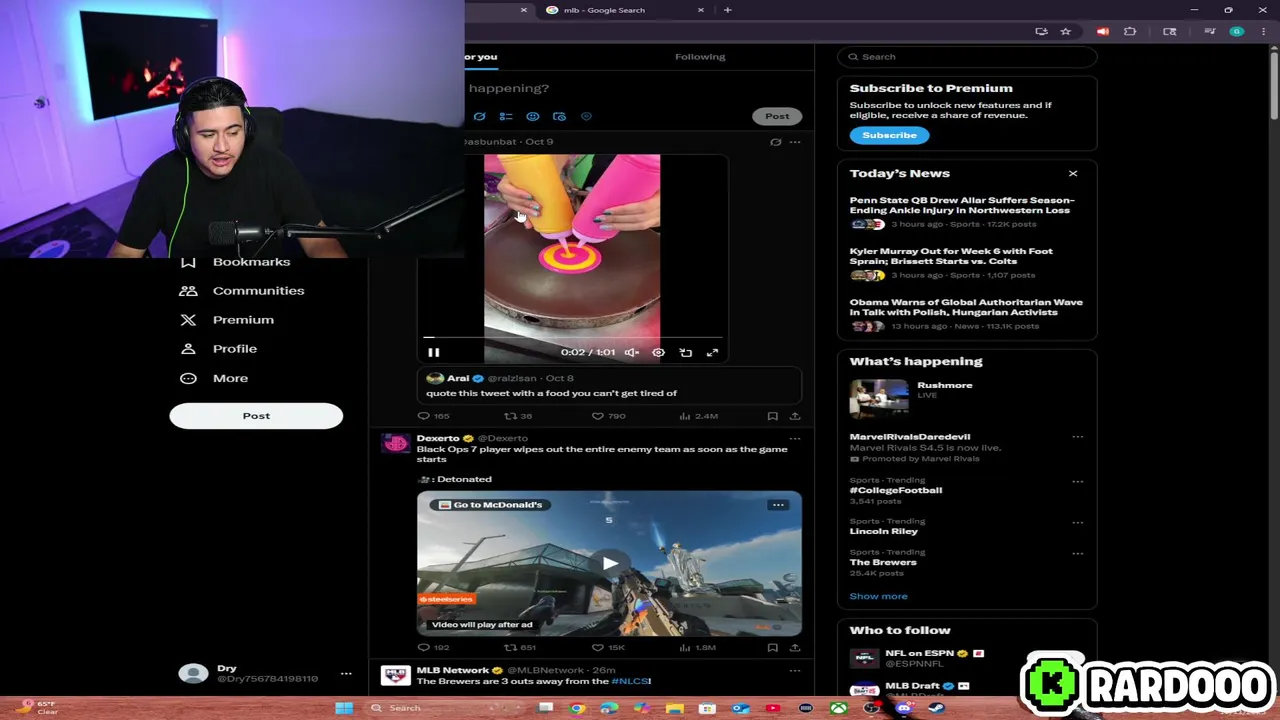Open a new browser tab
This screenshot has width=1280, height=720.
[x=727, y=10]
